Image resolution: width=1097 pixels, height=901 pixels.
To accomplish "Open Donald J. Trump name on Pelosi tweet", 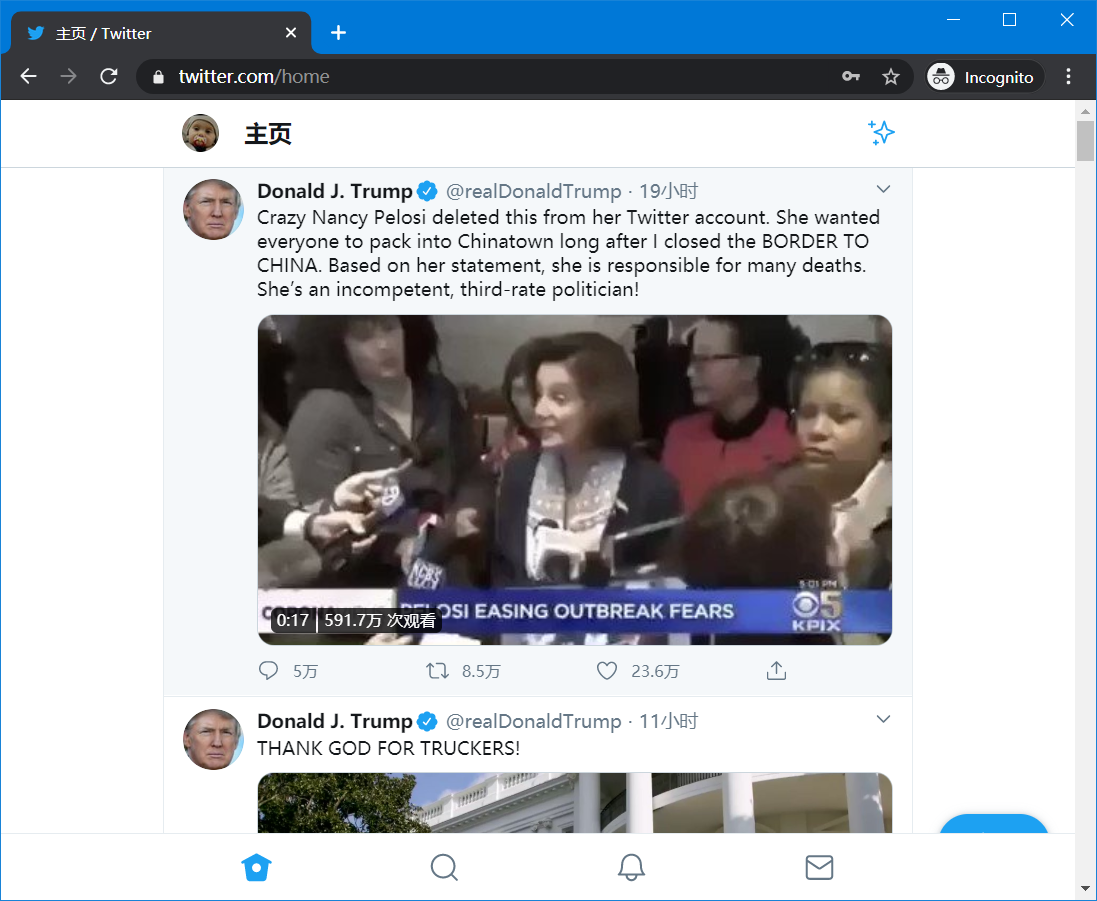I will click(x=335, y=191).
